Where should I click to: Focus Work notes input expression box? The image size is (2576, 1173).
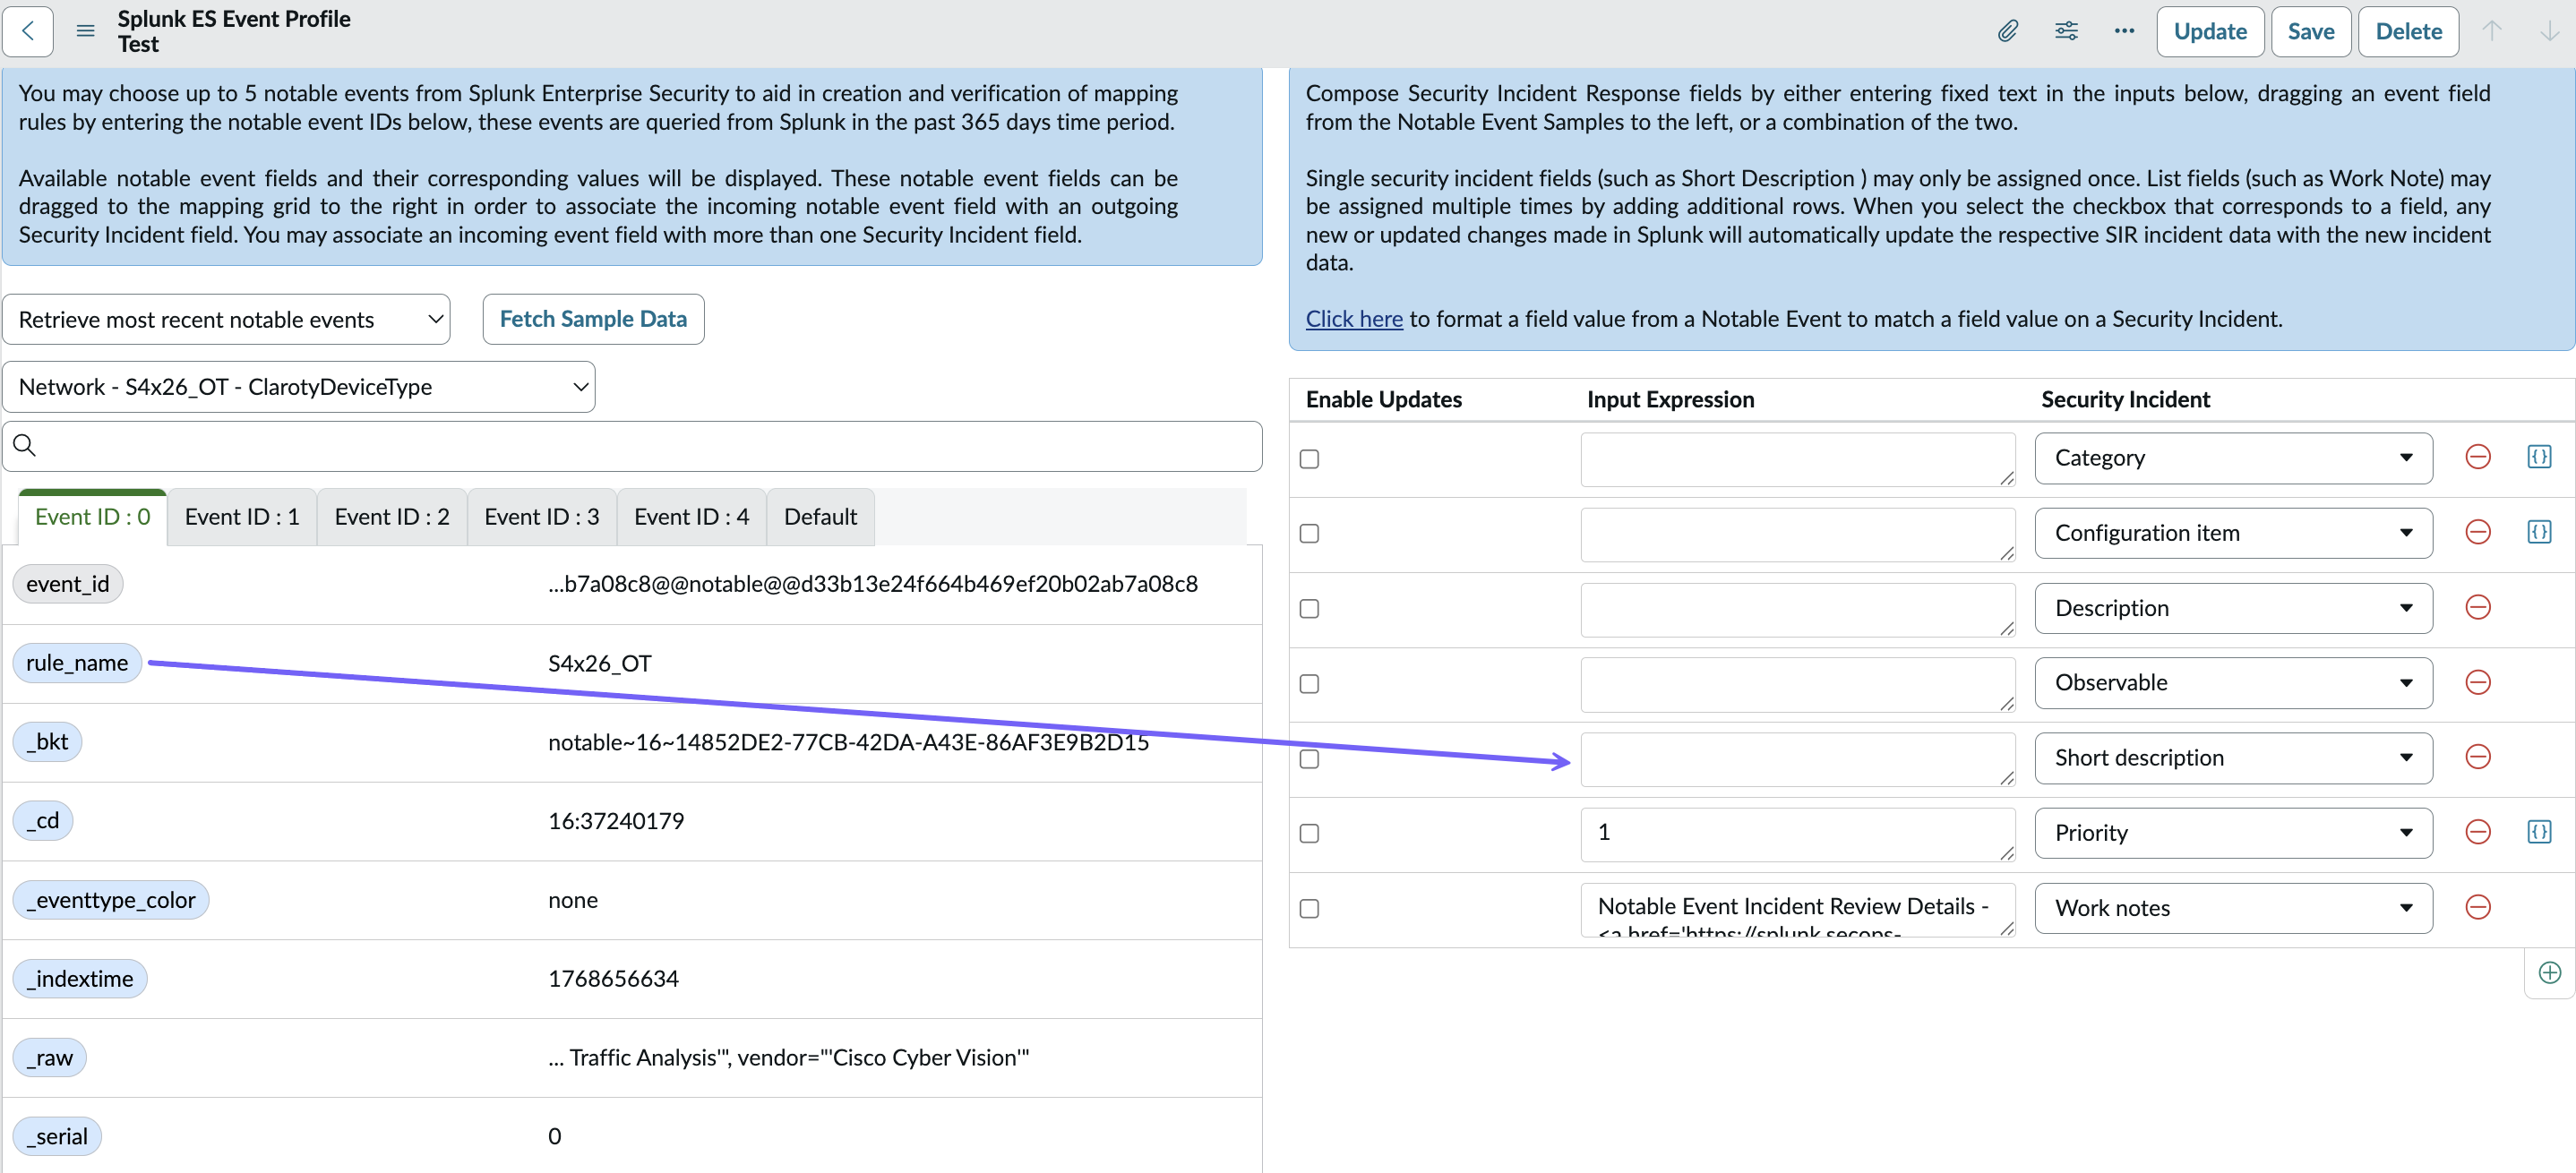tap(1797, 909)
